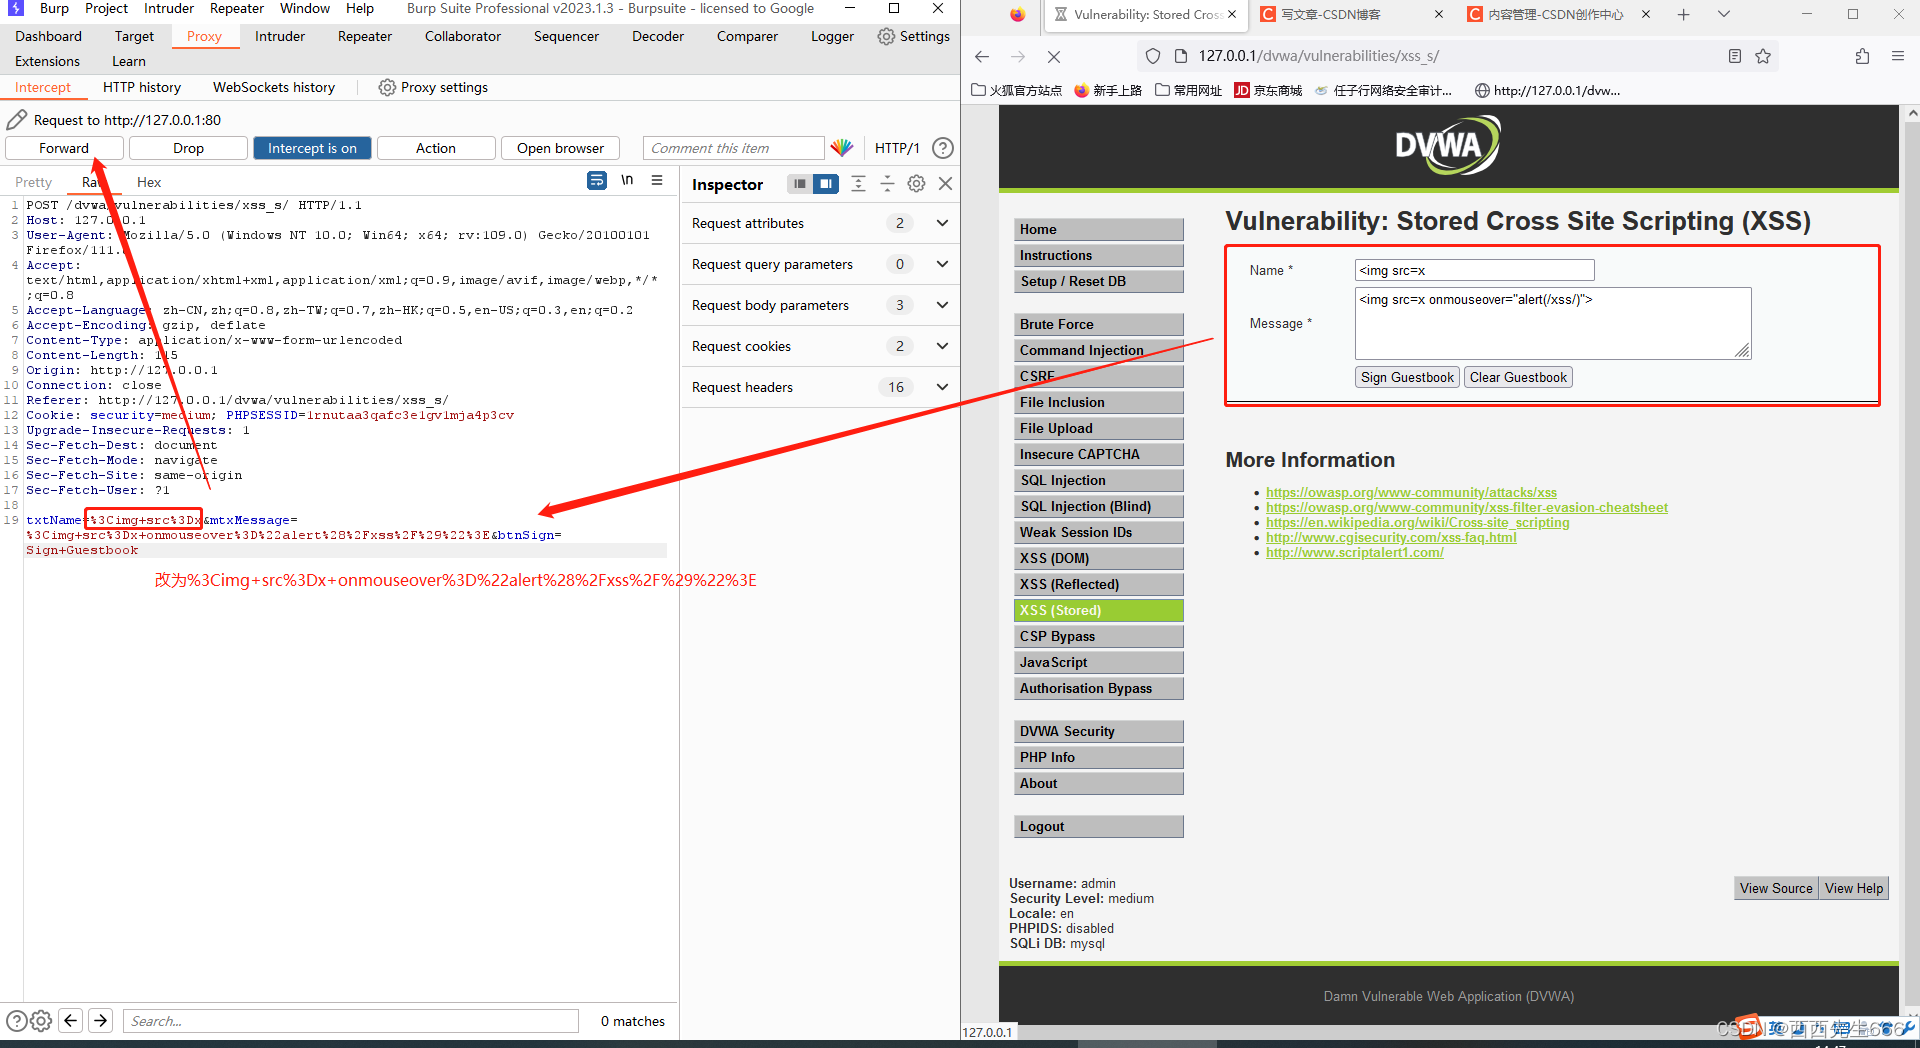Click the Message textarea in DVWA
Screen dimensions: 1920x1048
[x=1553, y=323]
